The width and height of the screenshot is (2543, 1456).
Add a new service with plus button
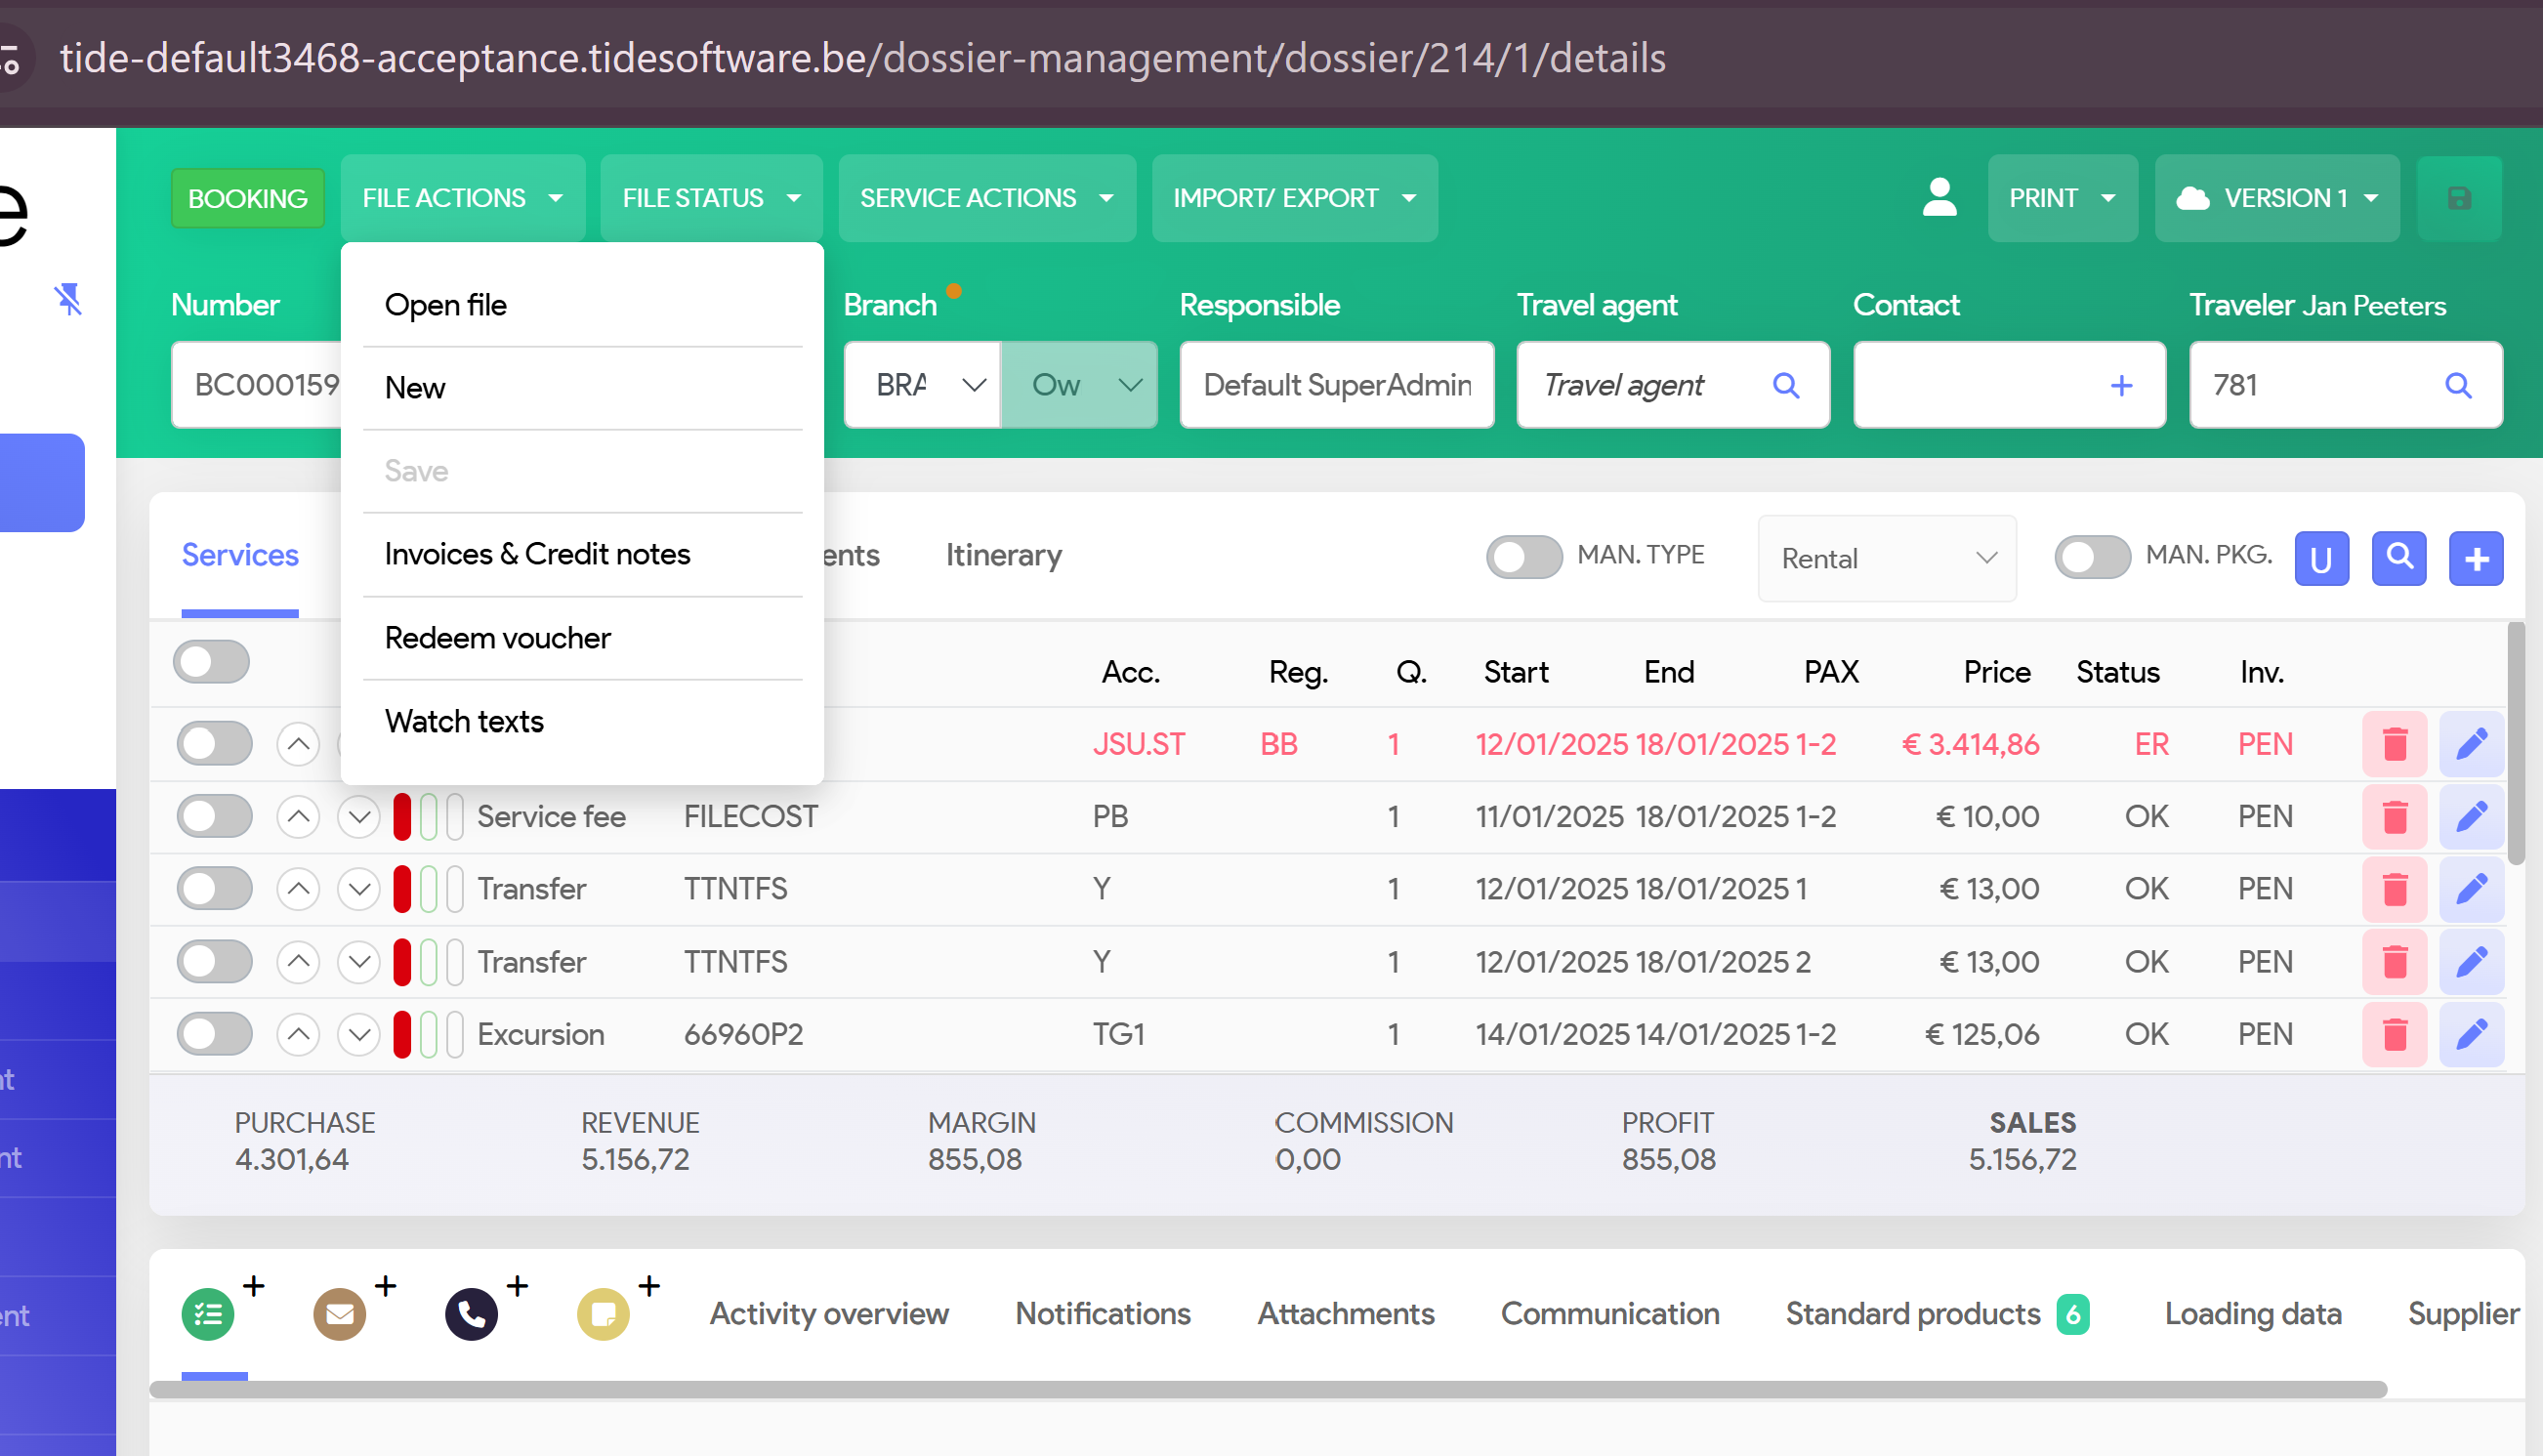pos(2475,558)
